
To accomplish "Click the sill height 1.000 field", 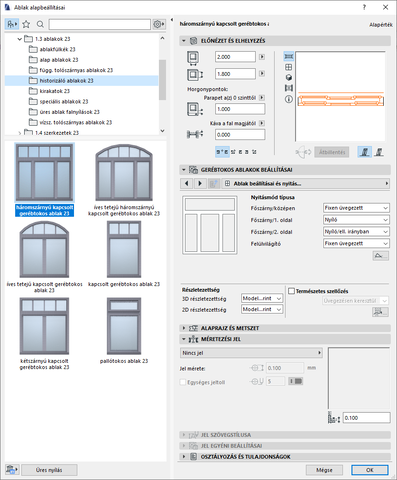I will [240, 109].
